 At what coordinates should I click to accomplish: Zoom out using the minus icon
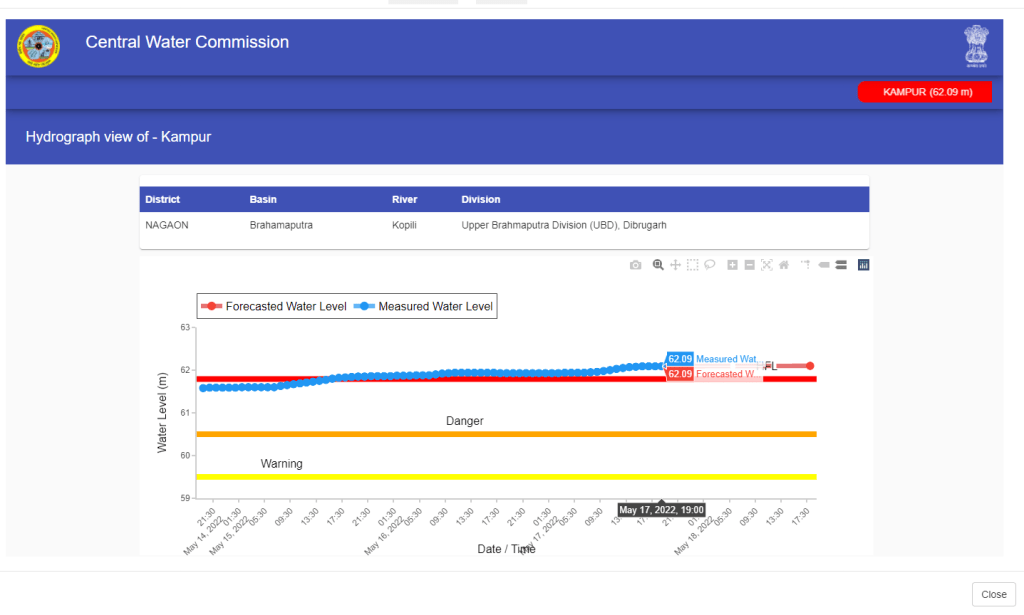750,265
